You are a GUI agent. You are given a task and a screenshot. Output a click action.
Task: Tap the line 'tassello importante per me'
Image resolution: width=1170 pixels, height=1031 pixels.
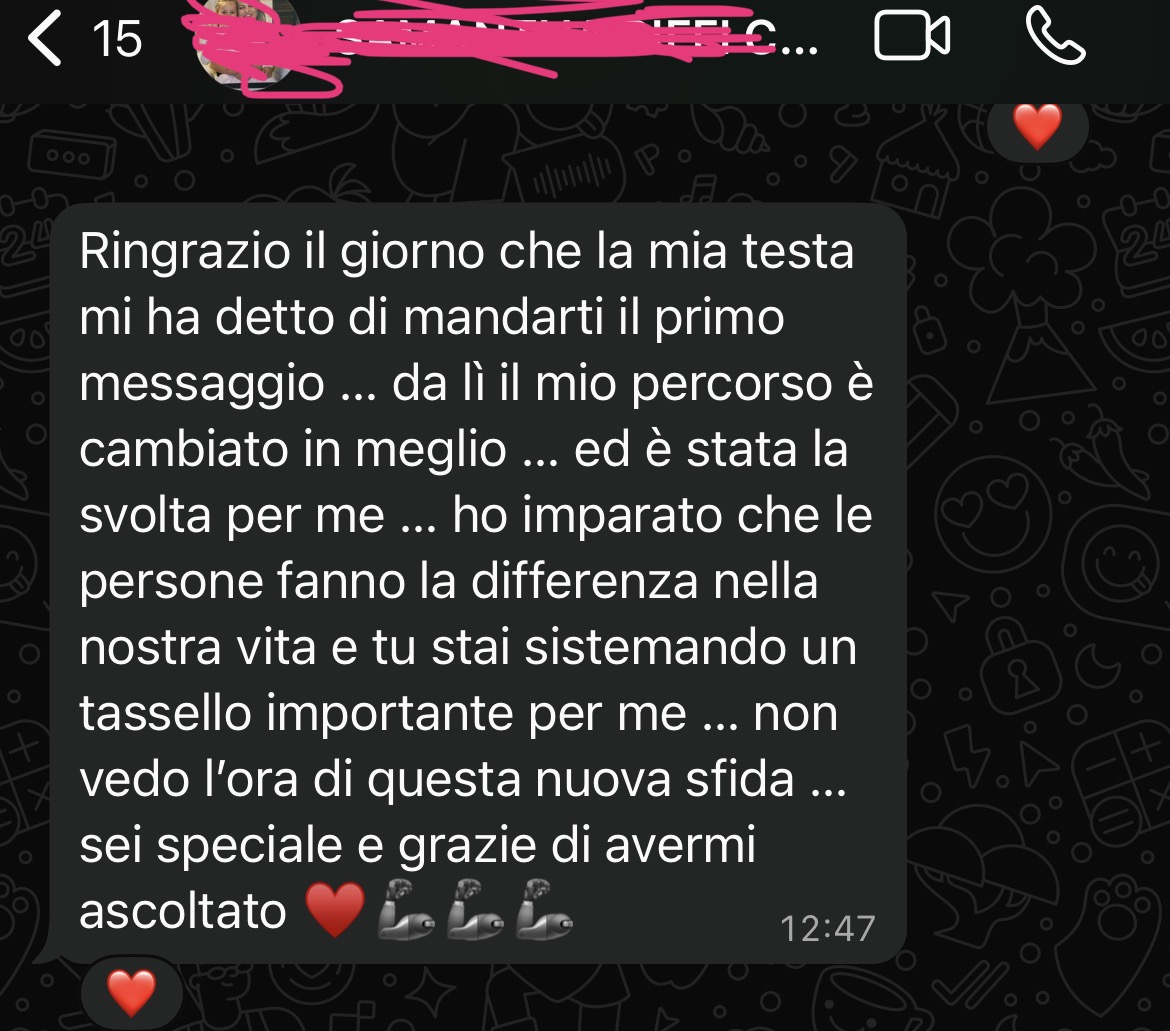pos(458,715)
